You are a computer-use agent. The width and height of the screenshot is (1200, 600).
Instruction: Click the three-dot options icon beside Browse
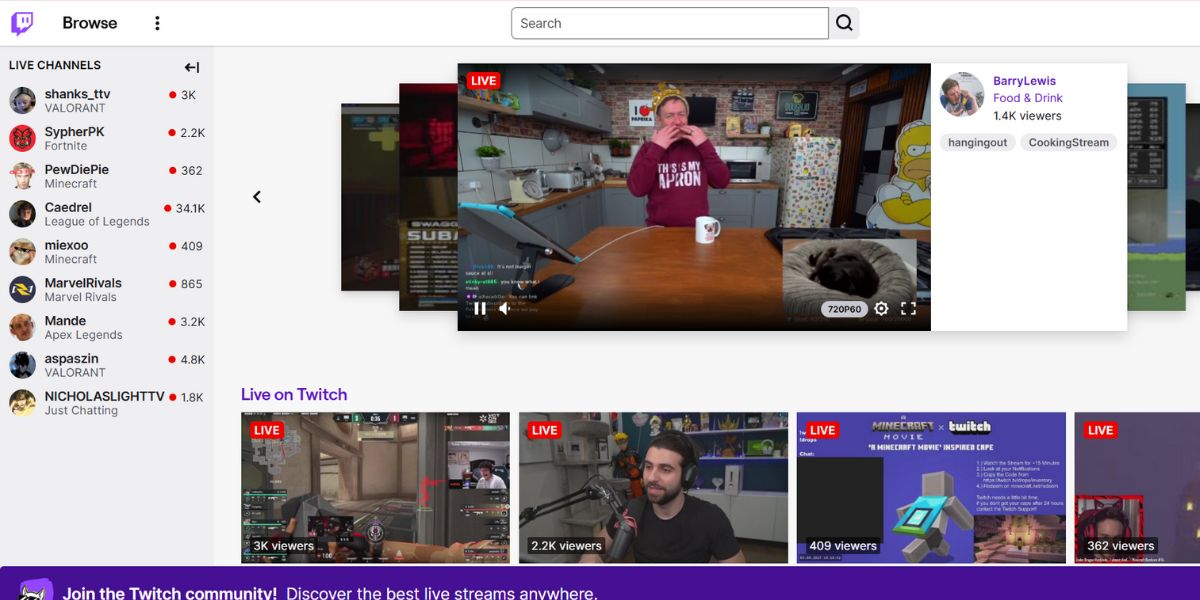157,22
